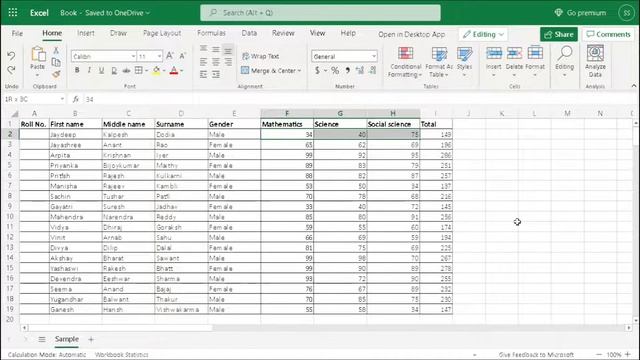
Task: Open the Calibri font name dropdown
Action: 133,56
